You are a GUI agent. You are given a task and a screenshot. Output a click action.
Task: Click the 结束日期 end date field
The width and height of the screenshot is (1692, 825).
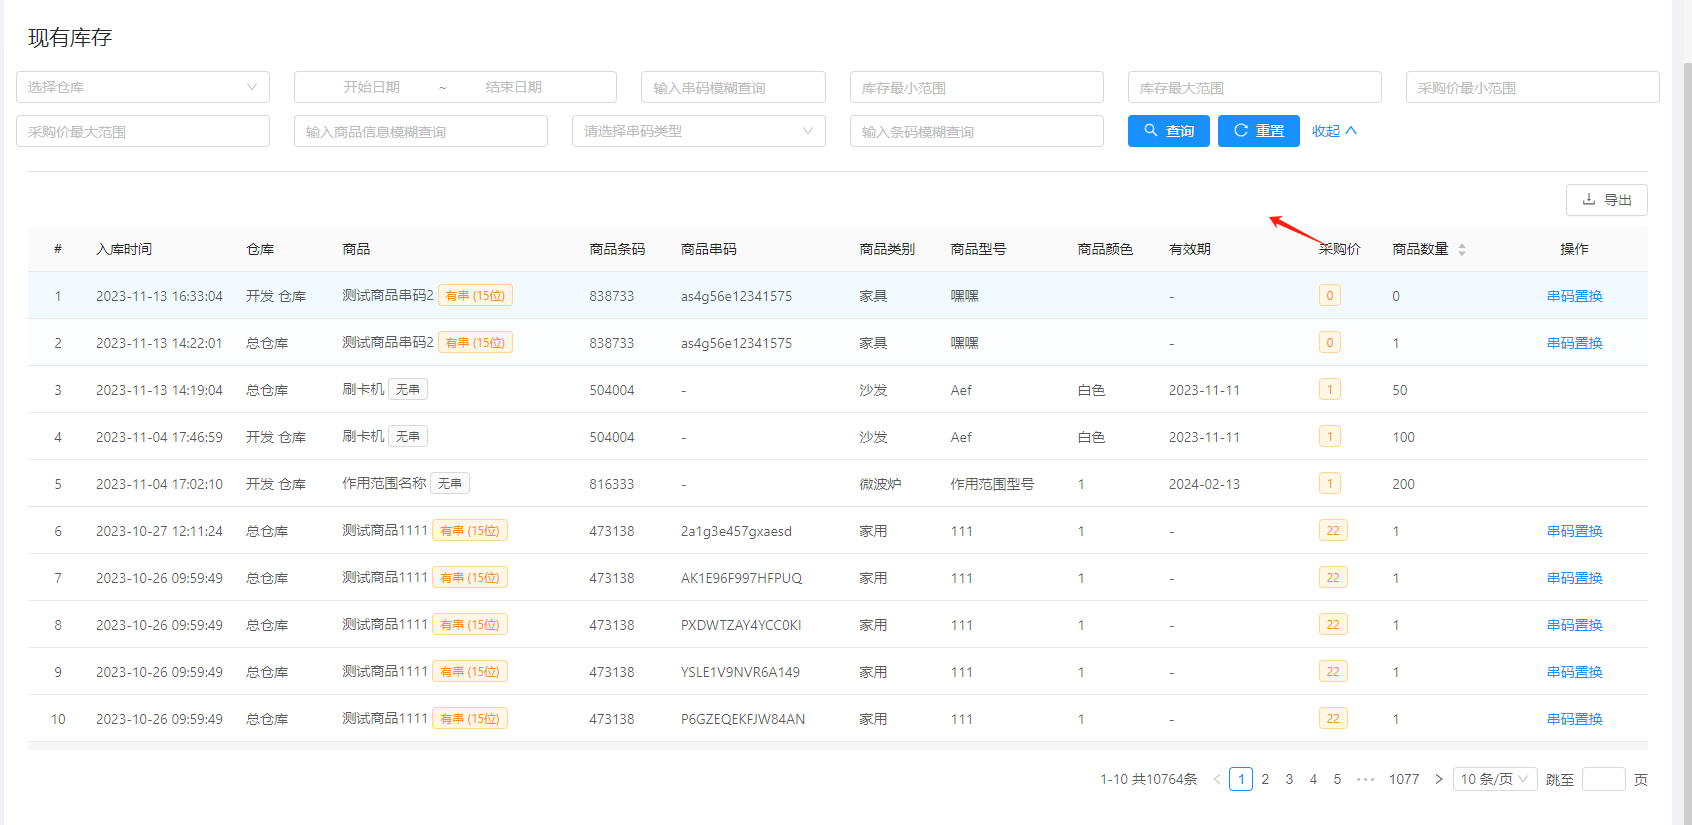coord(514,87)
